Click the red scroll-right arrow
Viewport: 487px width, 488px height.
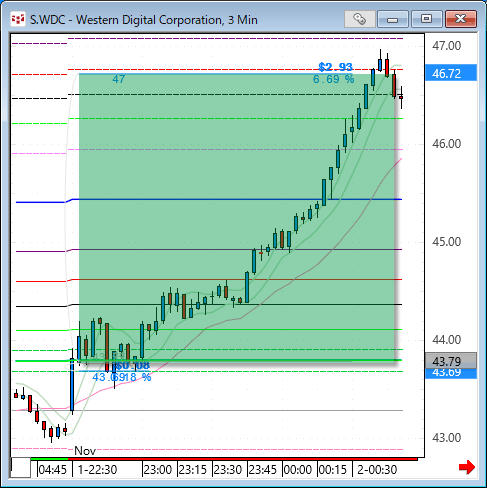[x=467, y=467]
